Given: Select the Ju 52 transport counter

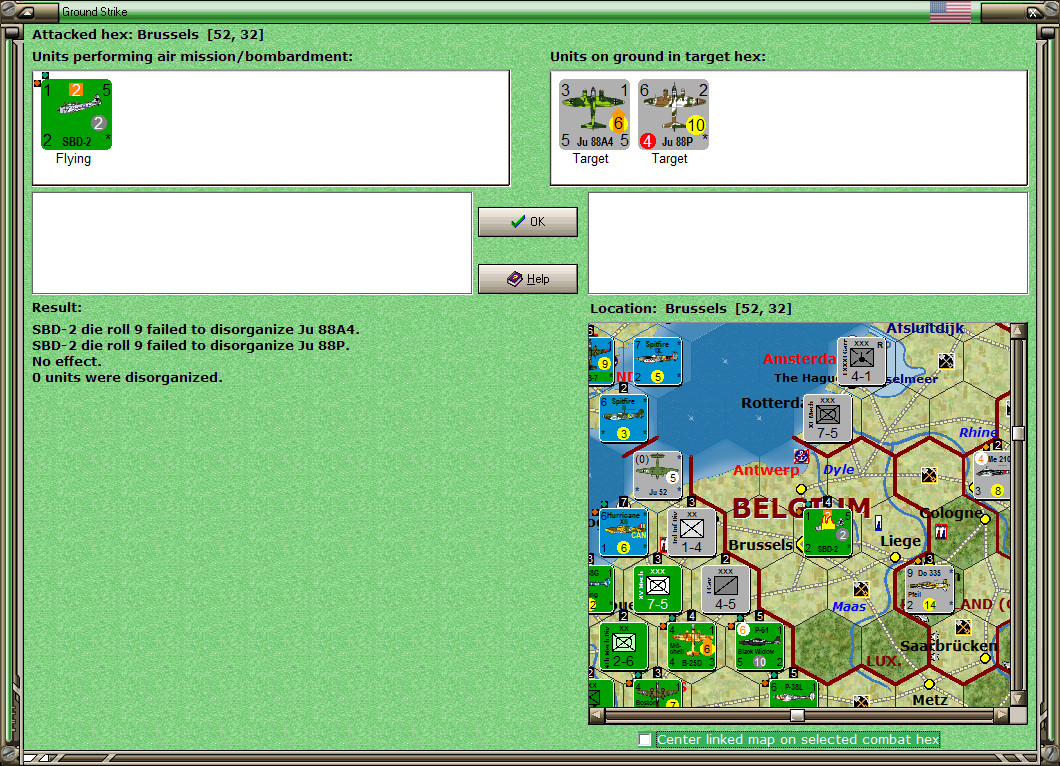Looking at the screenshot, I should click(657, 475).
